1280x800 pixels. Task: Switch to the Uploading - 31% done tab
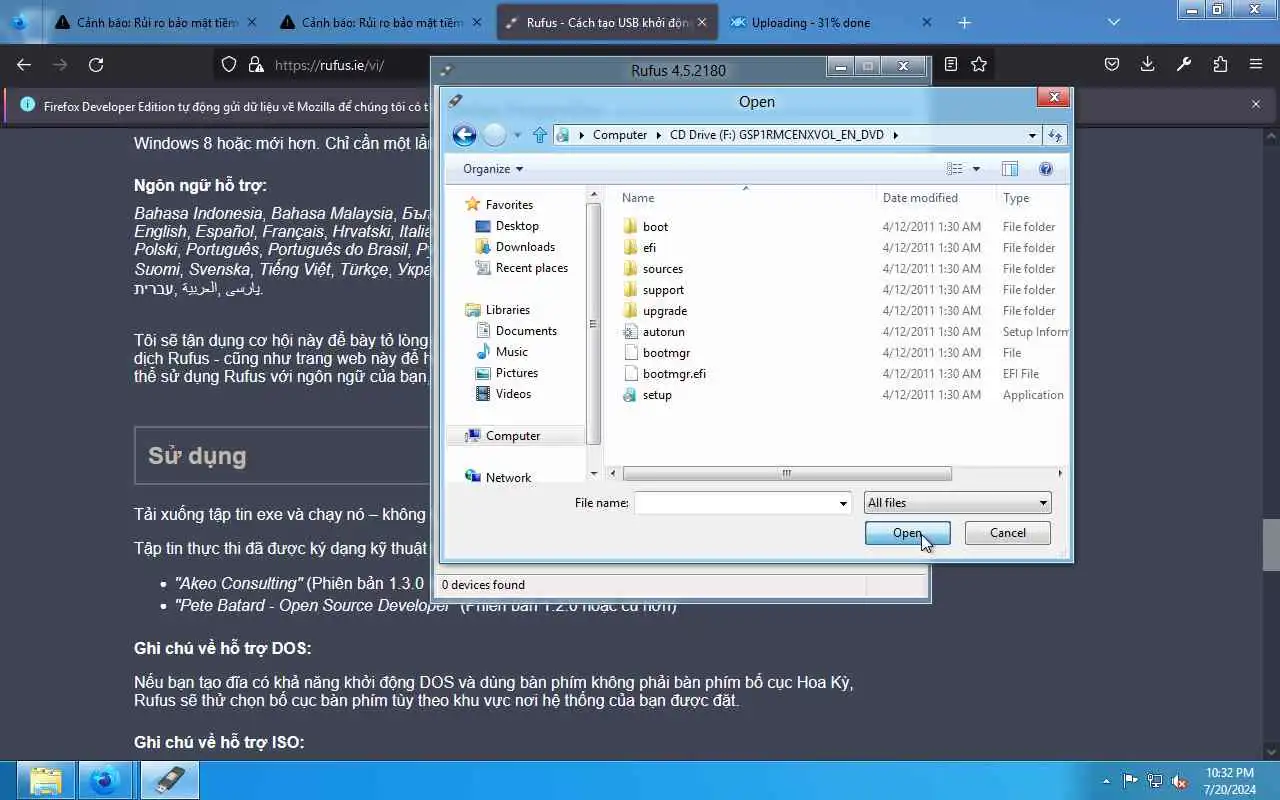click(829, 22)
